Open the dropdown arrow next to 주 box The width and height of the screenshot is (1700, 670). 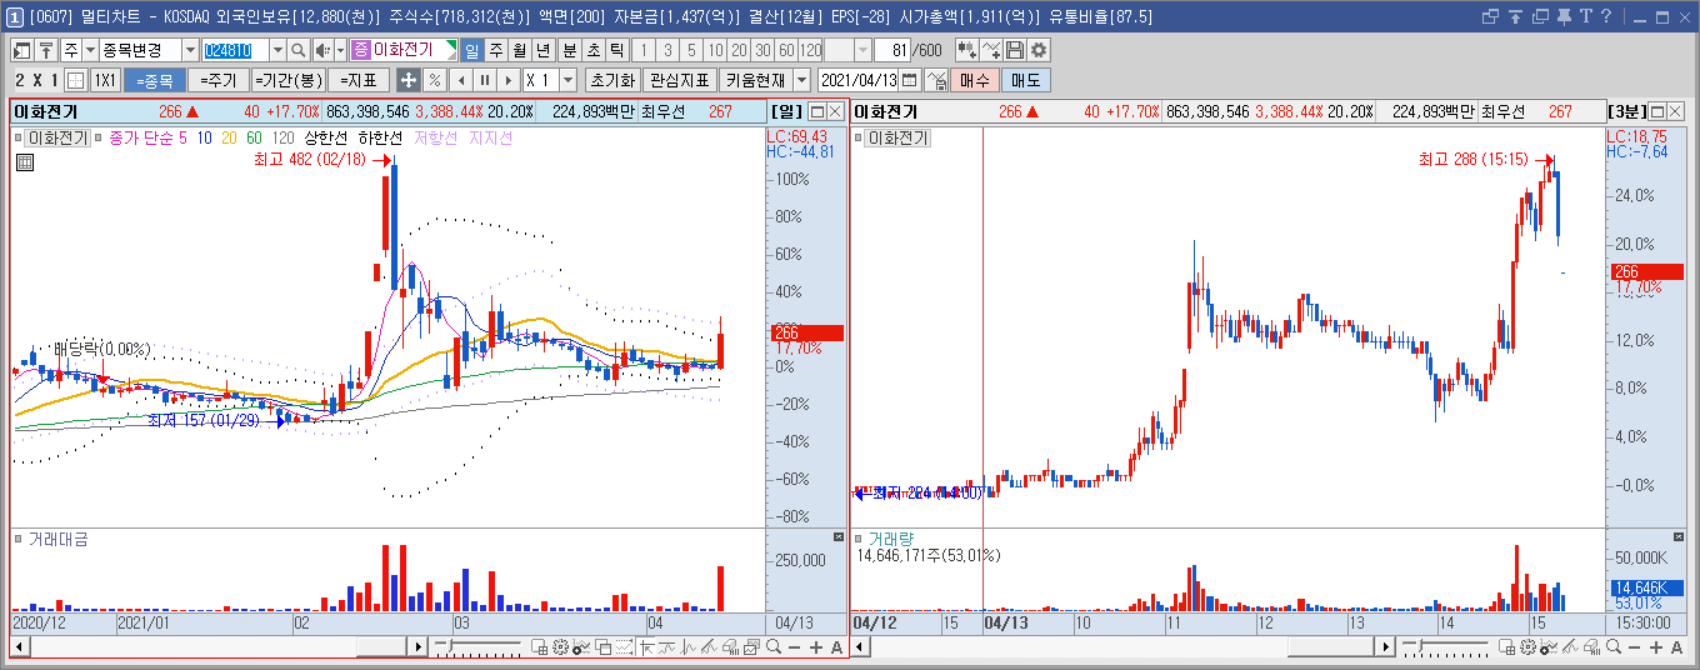[x=90, y=50]
